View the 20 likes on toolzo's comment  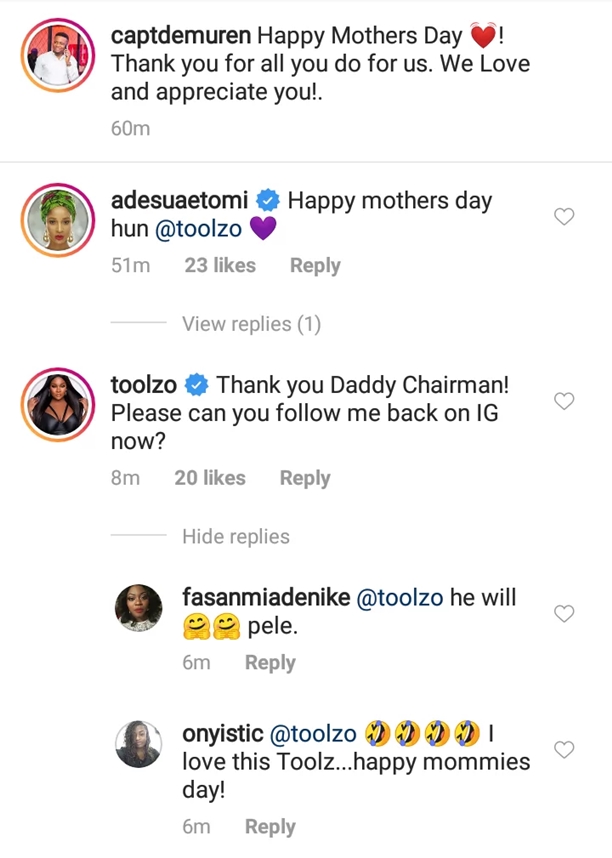[x=210, y=478]
